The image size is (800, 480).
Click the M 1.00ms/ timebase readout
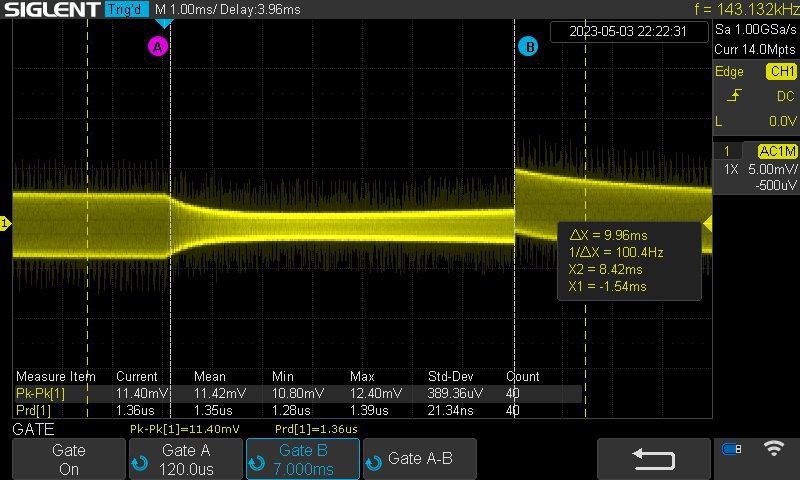click(185, 9)
